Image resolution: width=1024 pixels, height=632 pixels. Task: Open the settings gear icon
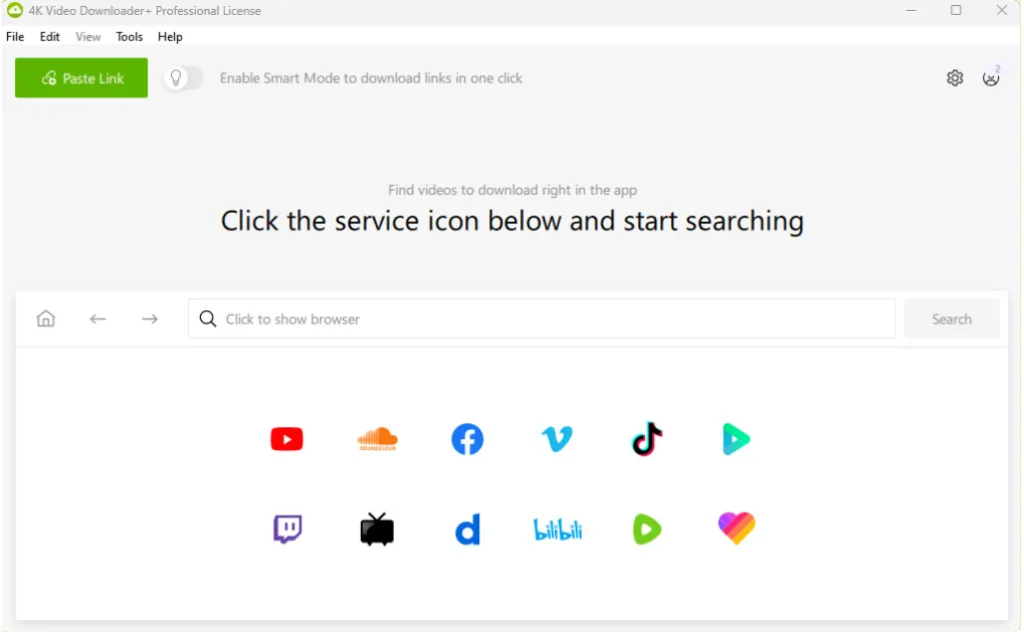[x=955, y=78]
